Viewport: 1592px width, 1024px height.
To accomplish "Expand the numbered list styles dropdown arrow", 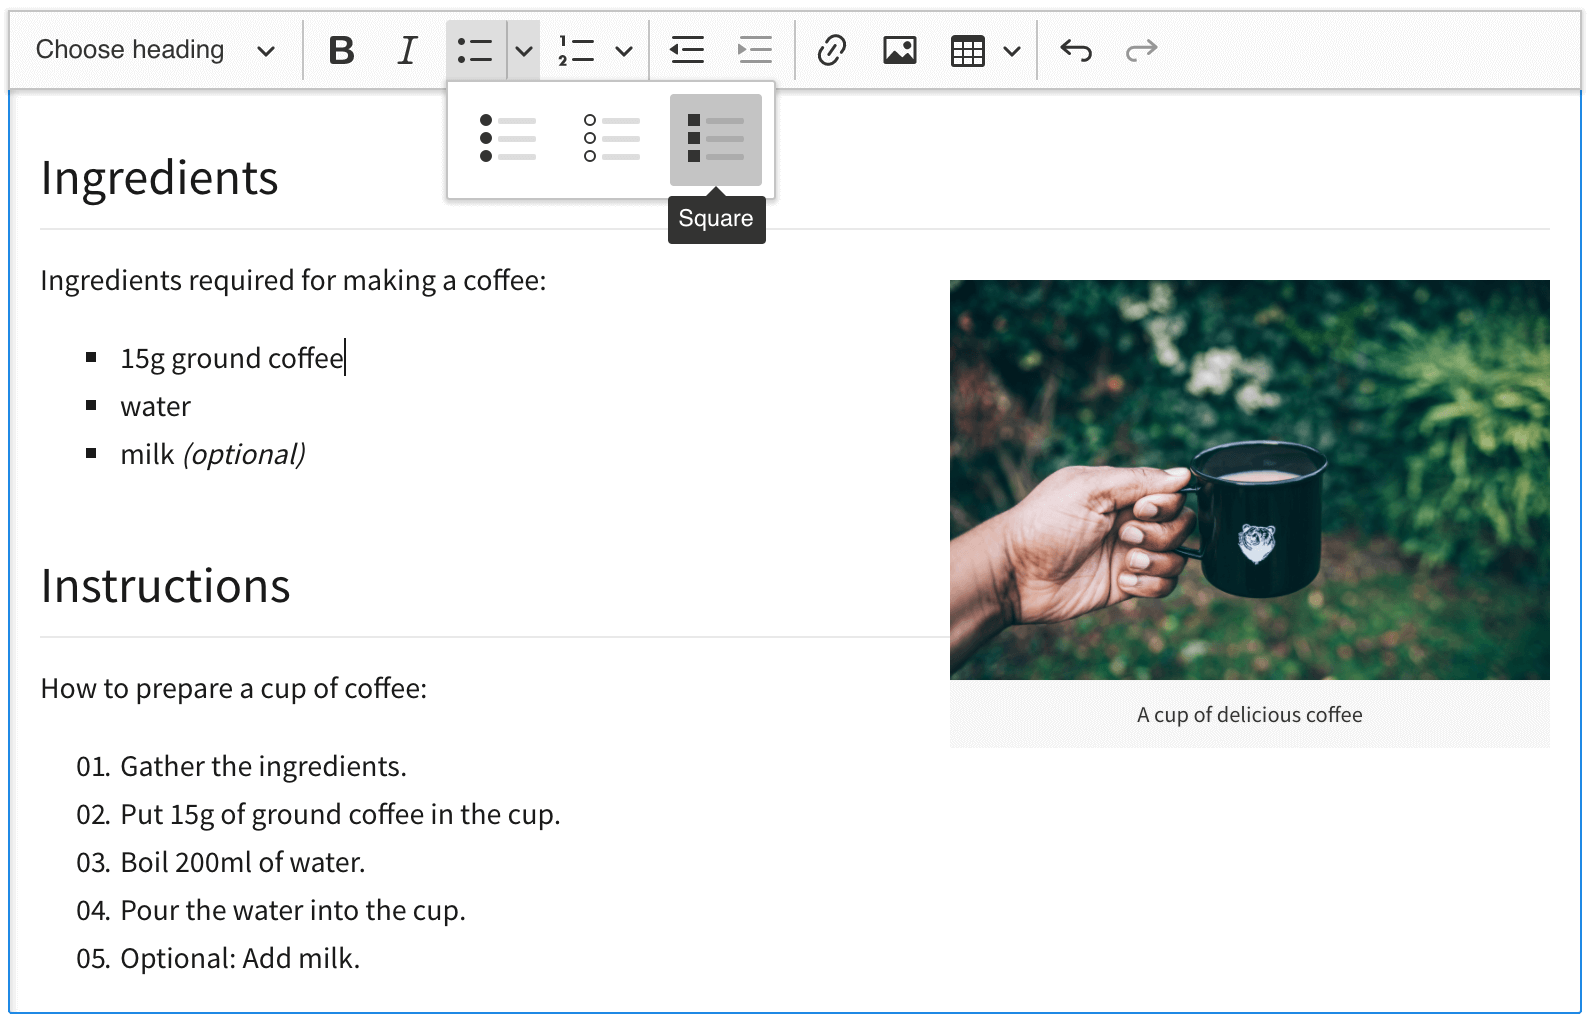I will pos(624,50).
